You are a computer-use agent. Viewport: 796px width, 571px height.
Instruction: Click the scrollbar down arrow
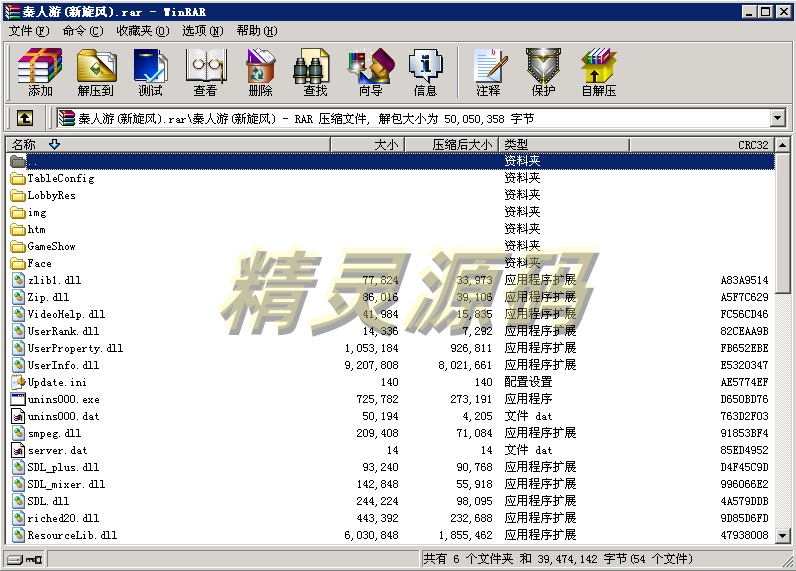[x=782, y=535]
